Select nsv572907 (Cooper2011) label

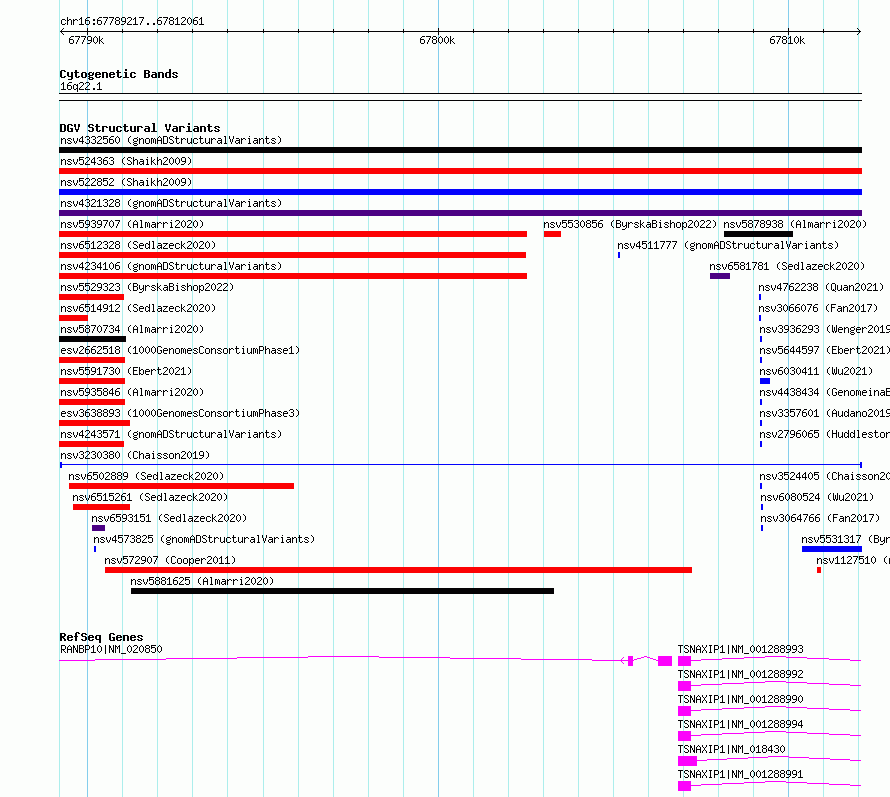point(170,560)
